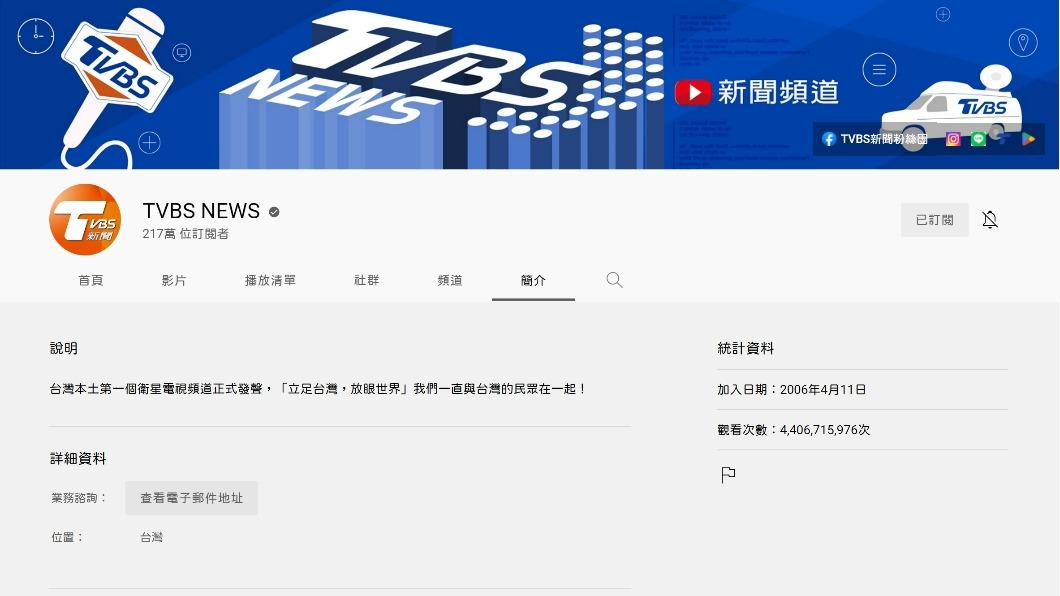This screenshot has height=596, width=1060.
Task: Open the 社群 tab
Action: [366, 280]
